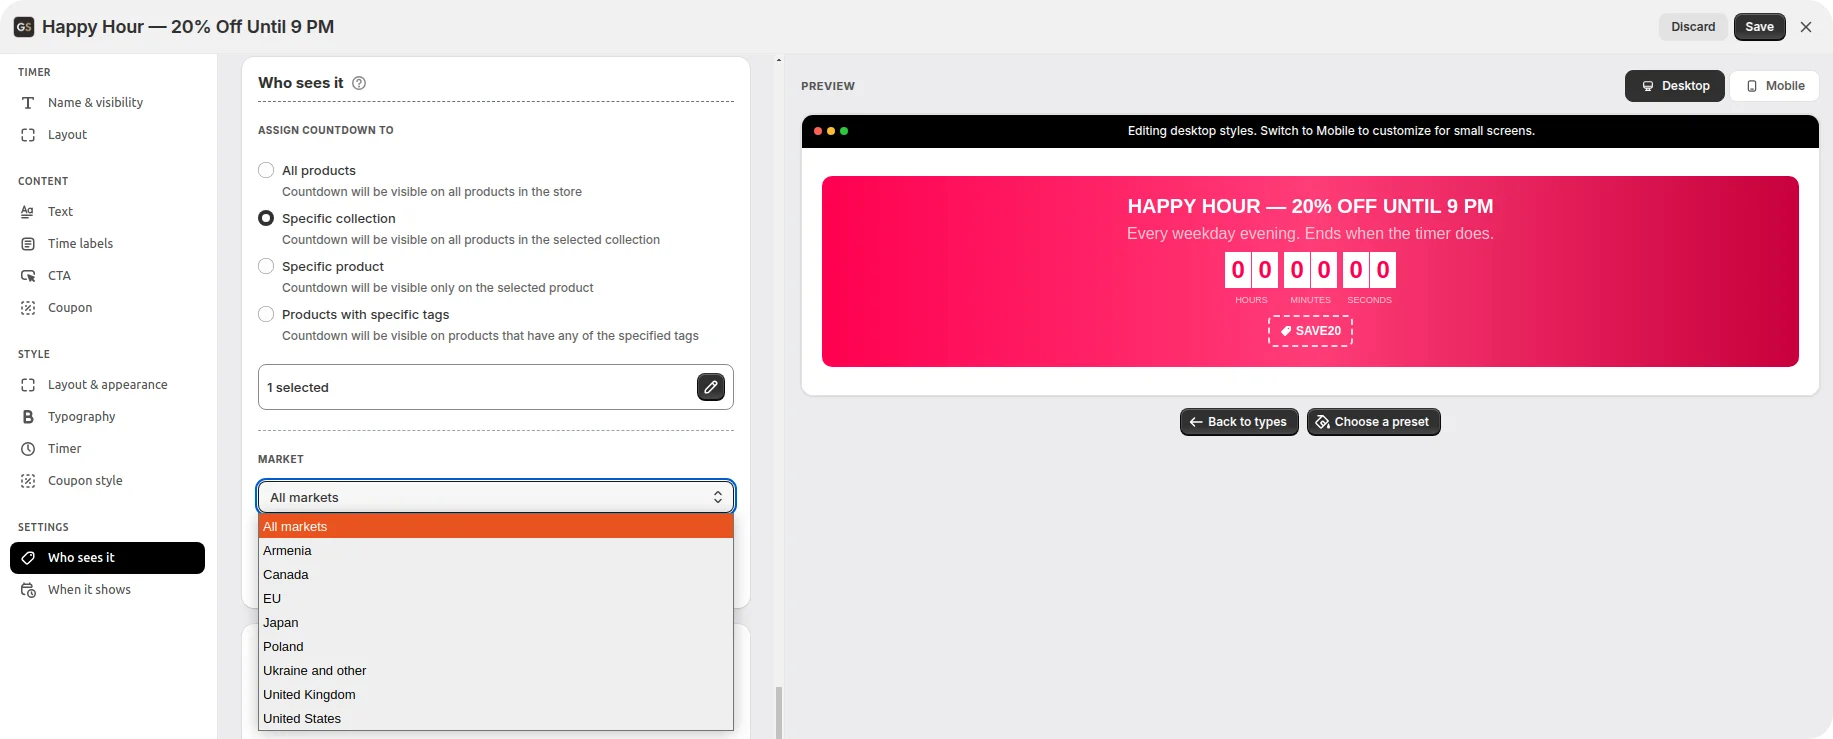This screenshot has width=1833, height=739.
Task: Click the Happy Hour preview banner heading
Action: [1310, 206]
